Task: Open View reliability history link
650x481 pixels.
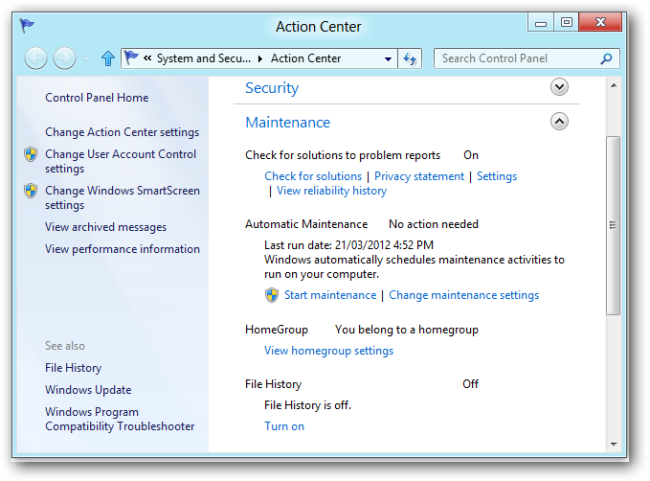Action: 332,191
